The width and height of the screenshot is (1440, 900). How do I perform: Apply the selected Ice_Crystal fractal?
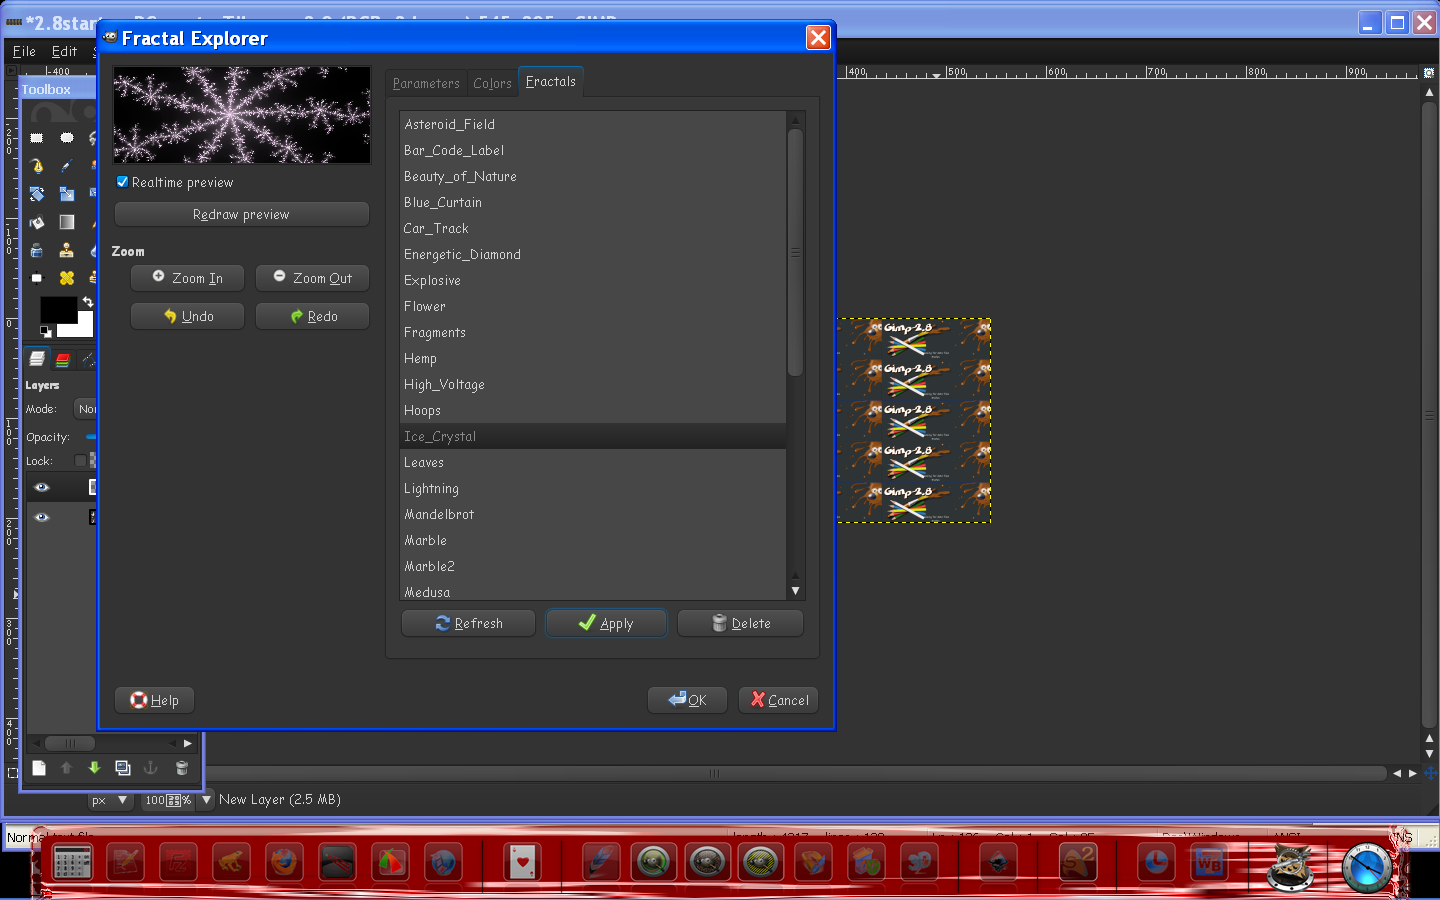pyautogui.click(x=606, y=623)
